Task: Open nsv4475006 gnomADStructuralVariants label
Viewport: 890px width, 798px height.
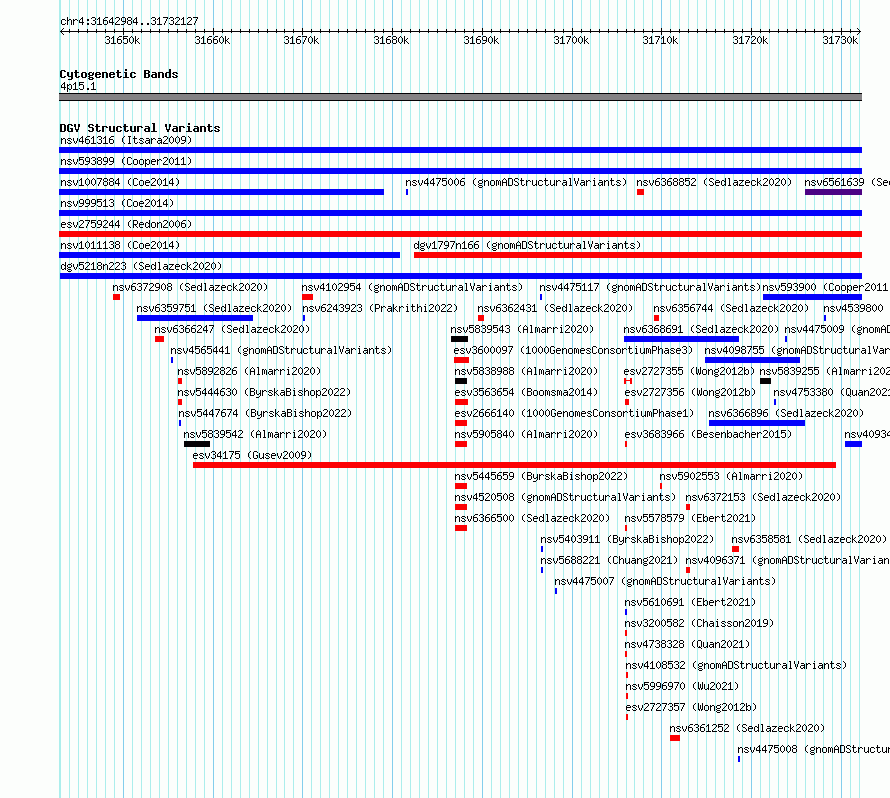Action: point(516,182)
